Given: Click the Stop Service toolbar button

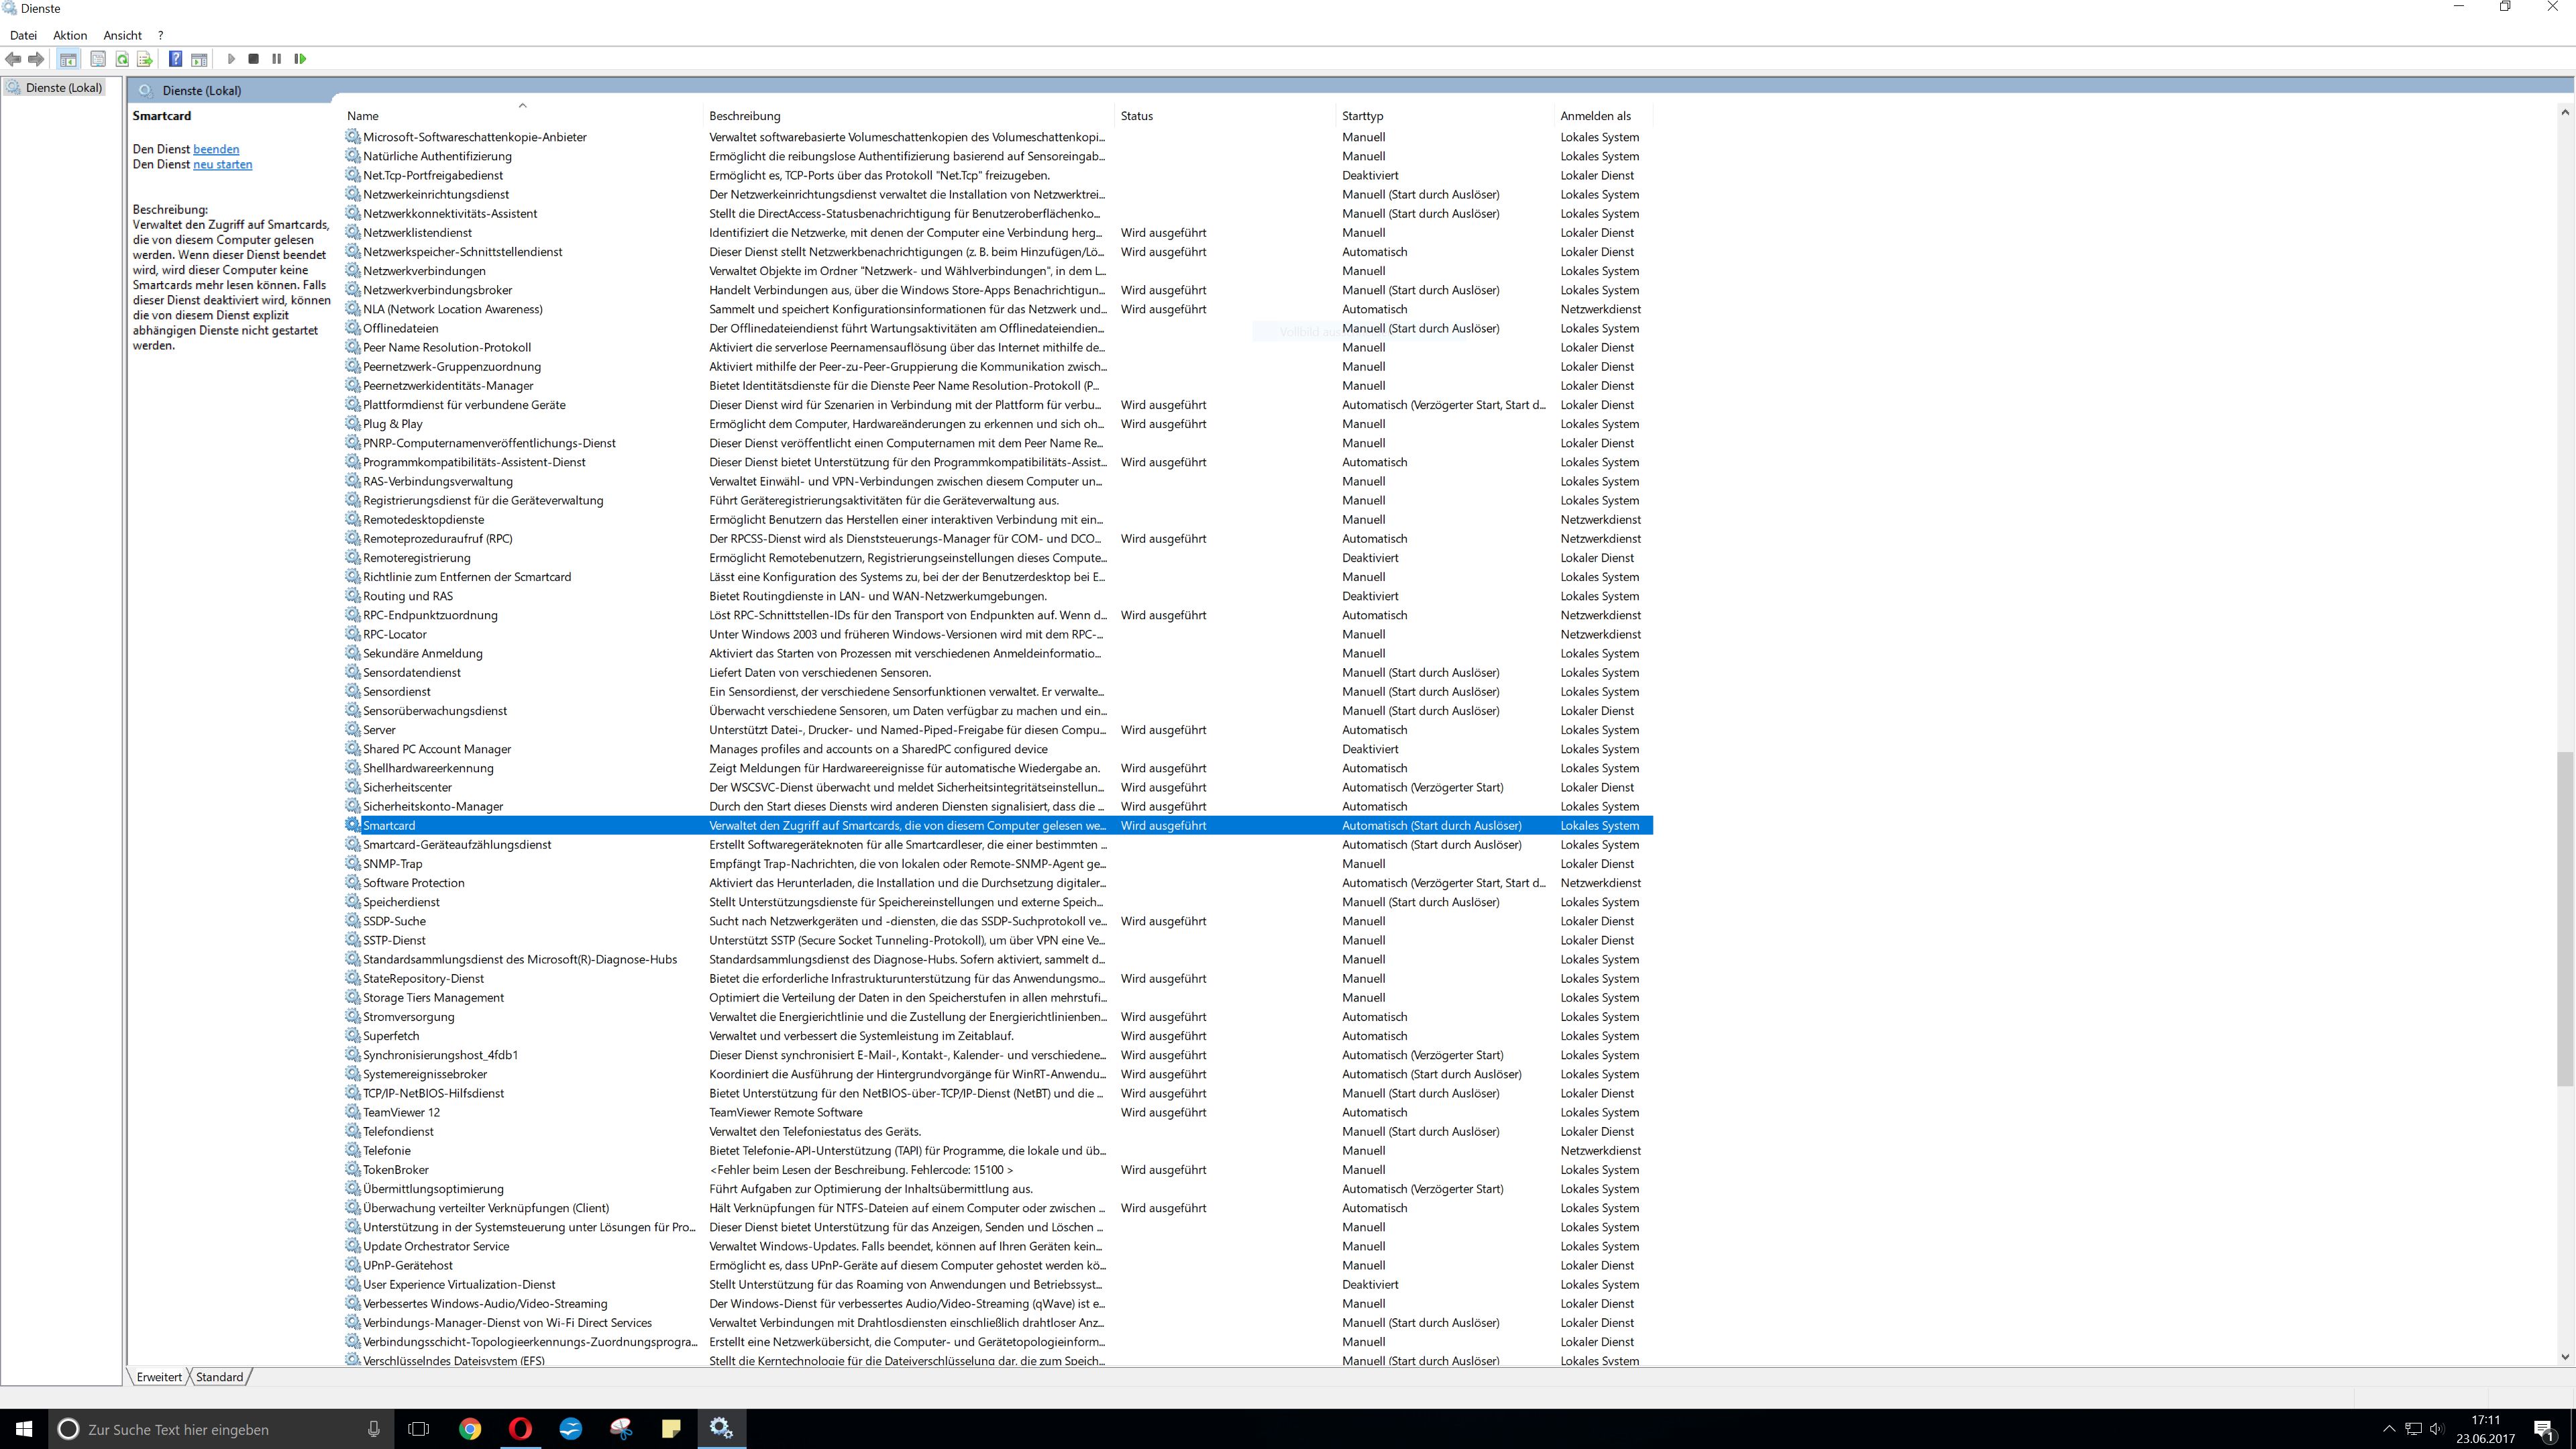Looking at the screenshot, I should pos(254,59).
